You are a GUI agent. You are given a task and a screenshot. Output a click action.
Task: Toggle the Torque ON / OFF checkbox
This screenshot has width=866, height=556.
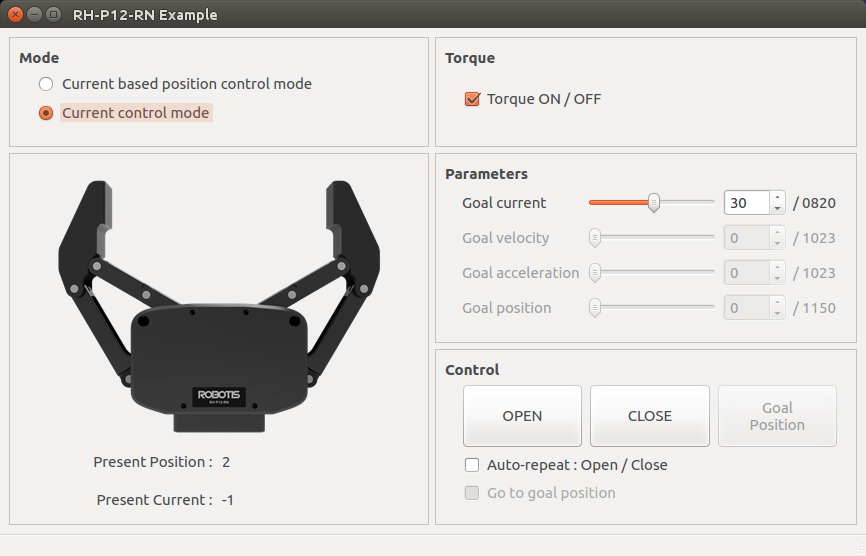click(x=473, y=99)
